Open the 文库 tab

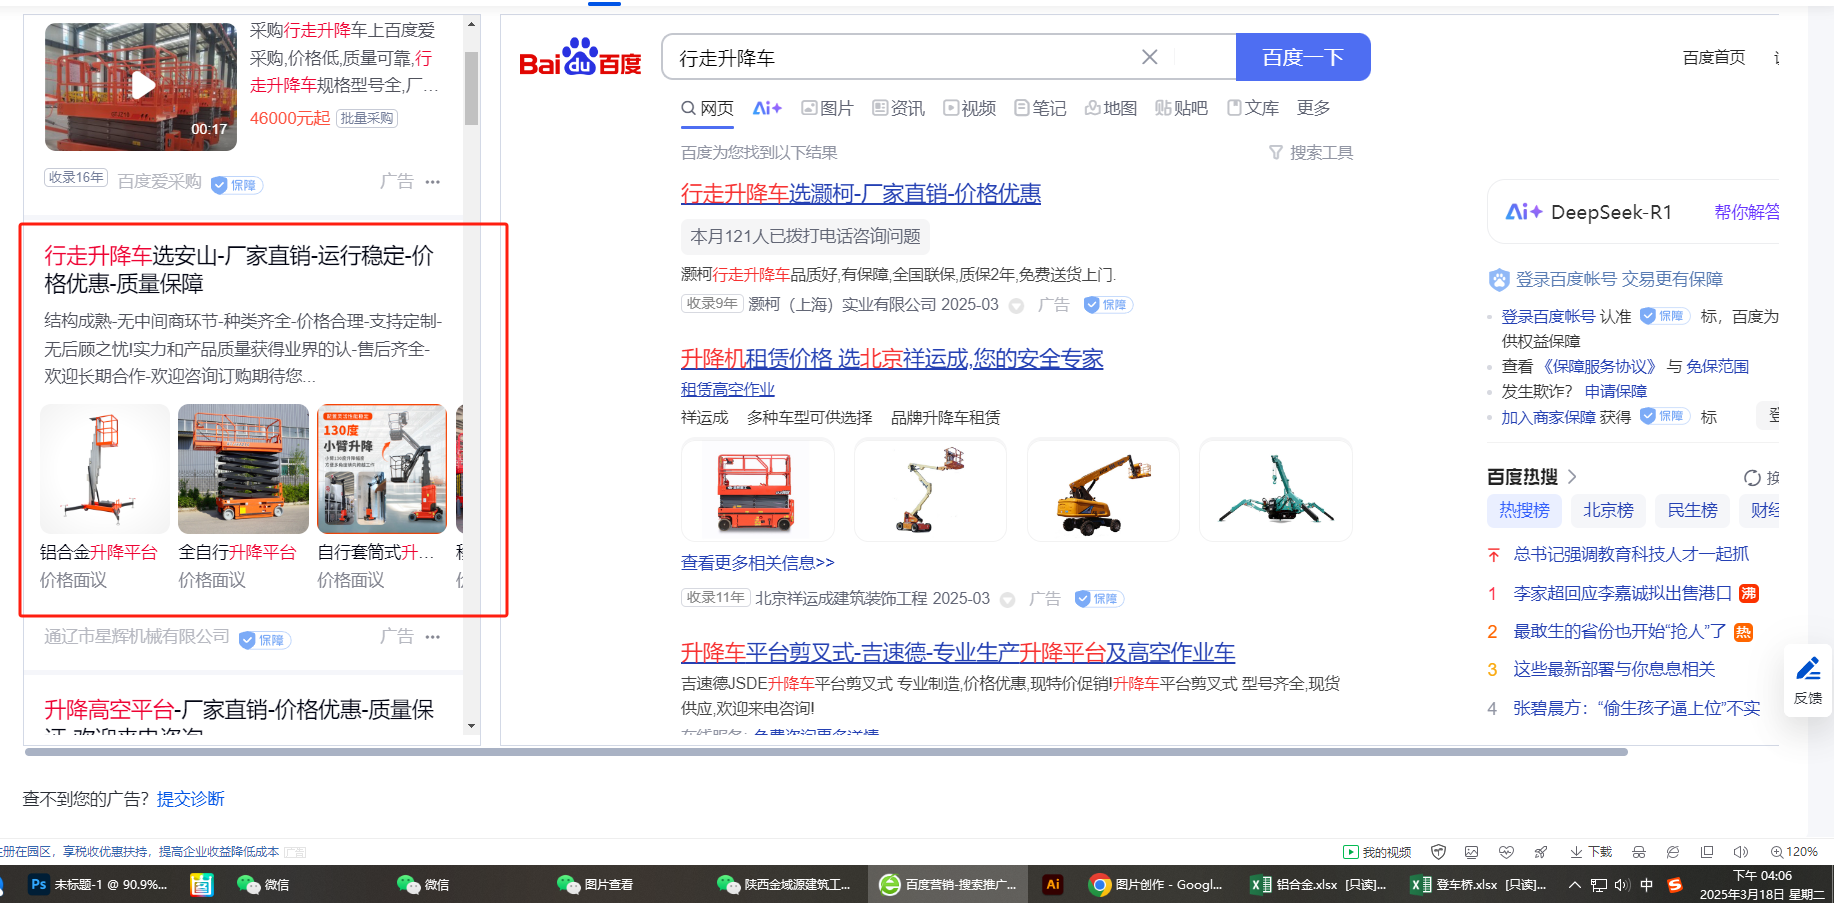pos(1253,108)
